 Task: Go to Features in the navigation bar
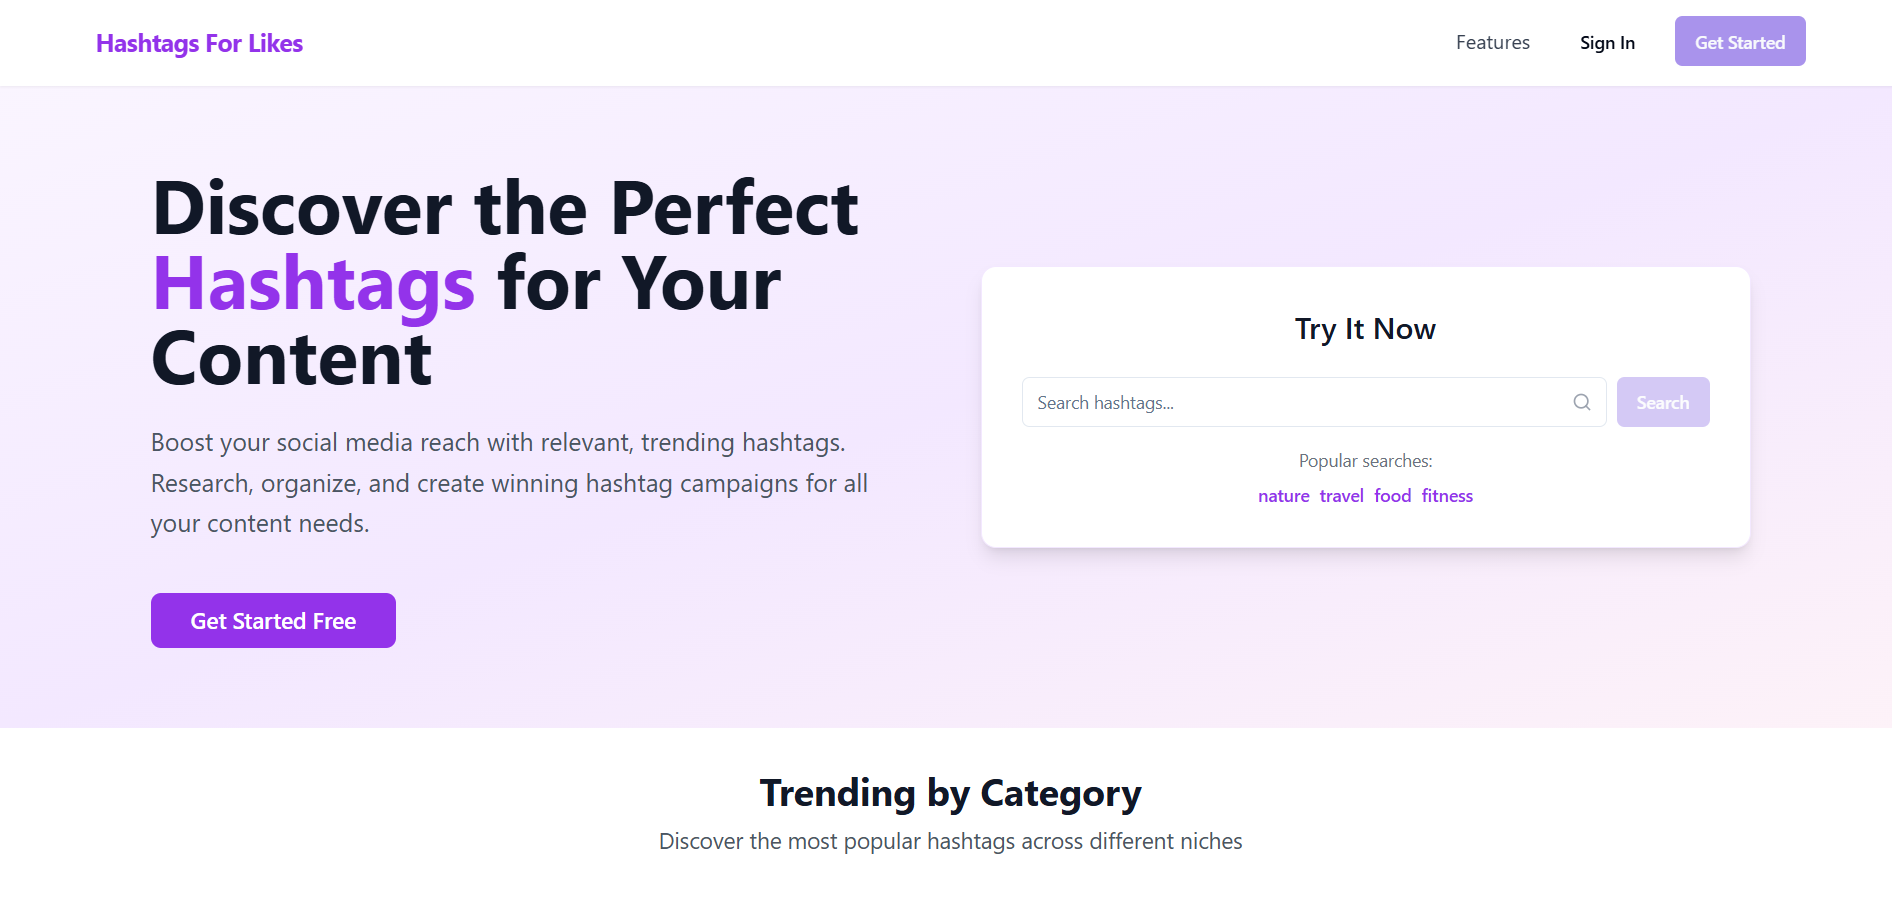point(1492,43)
